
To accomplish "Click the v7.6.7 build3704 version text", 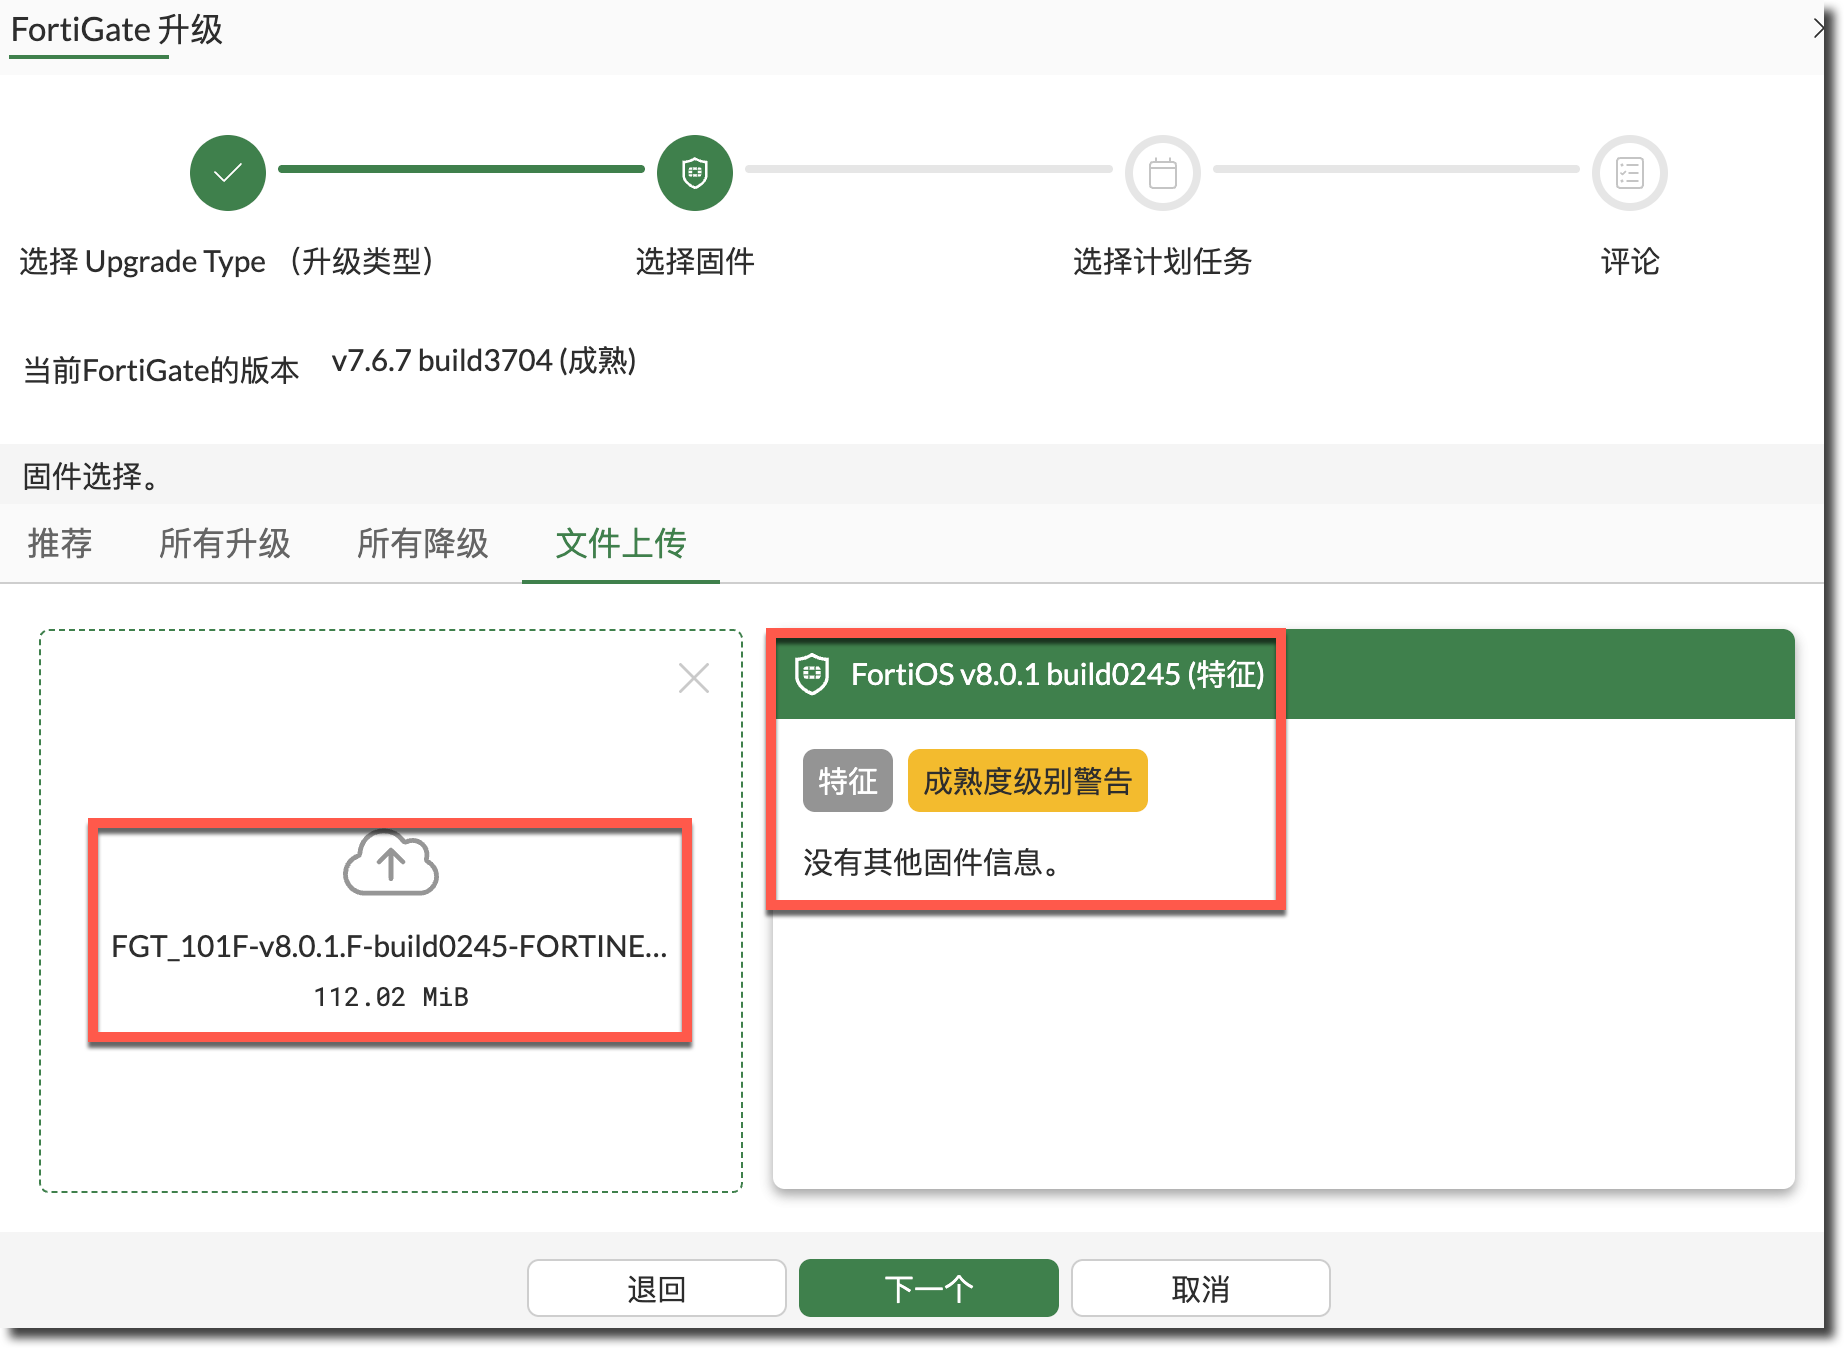I will (484, 360).
